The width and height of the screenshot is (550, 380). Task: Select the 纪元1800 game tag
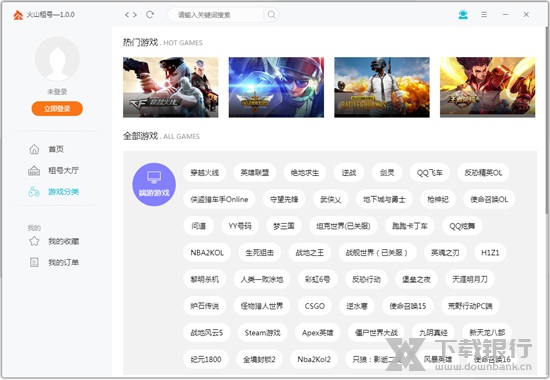[206, 359]
